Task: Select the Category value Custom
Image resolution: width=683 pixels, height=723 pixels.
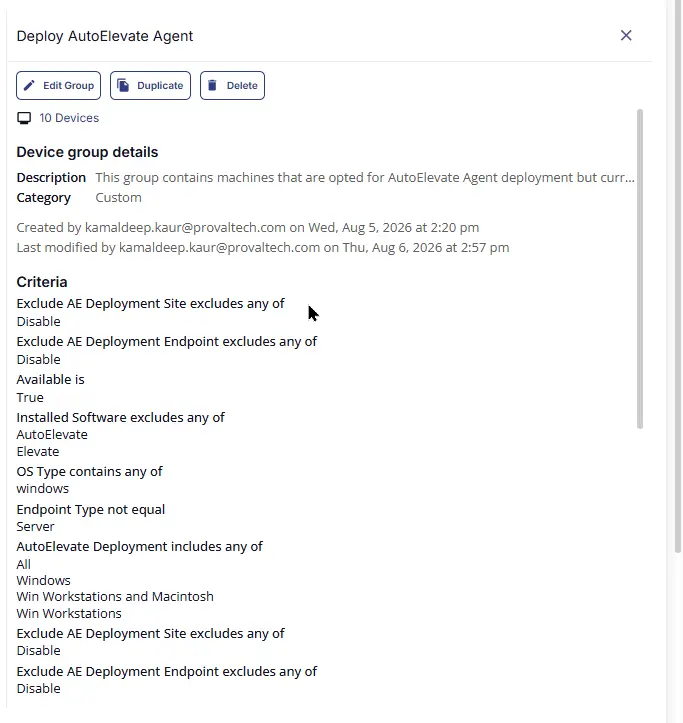Action: [119, 197]
